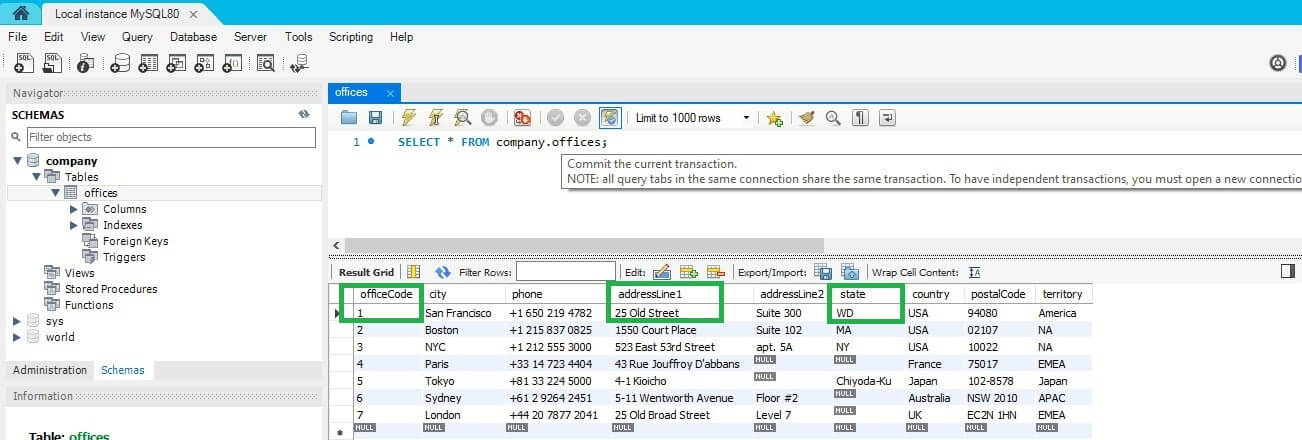Close the offices query tab

click(390, 92)
